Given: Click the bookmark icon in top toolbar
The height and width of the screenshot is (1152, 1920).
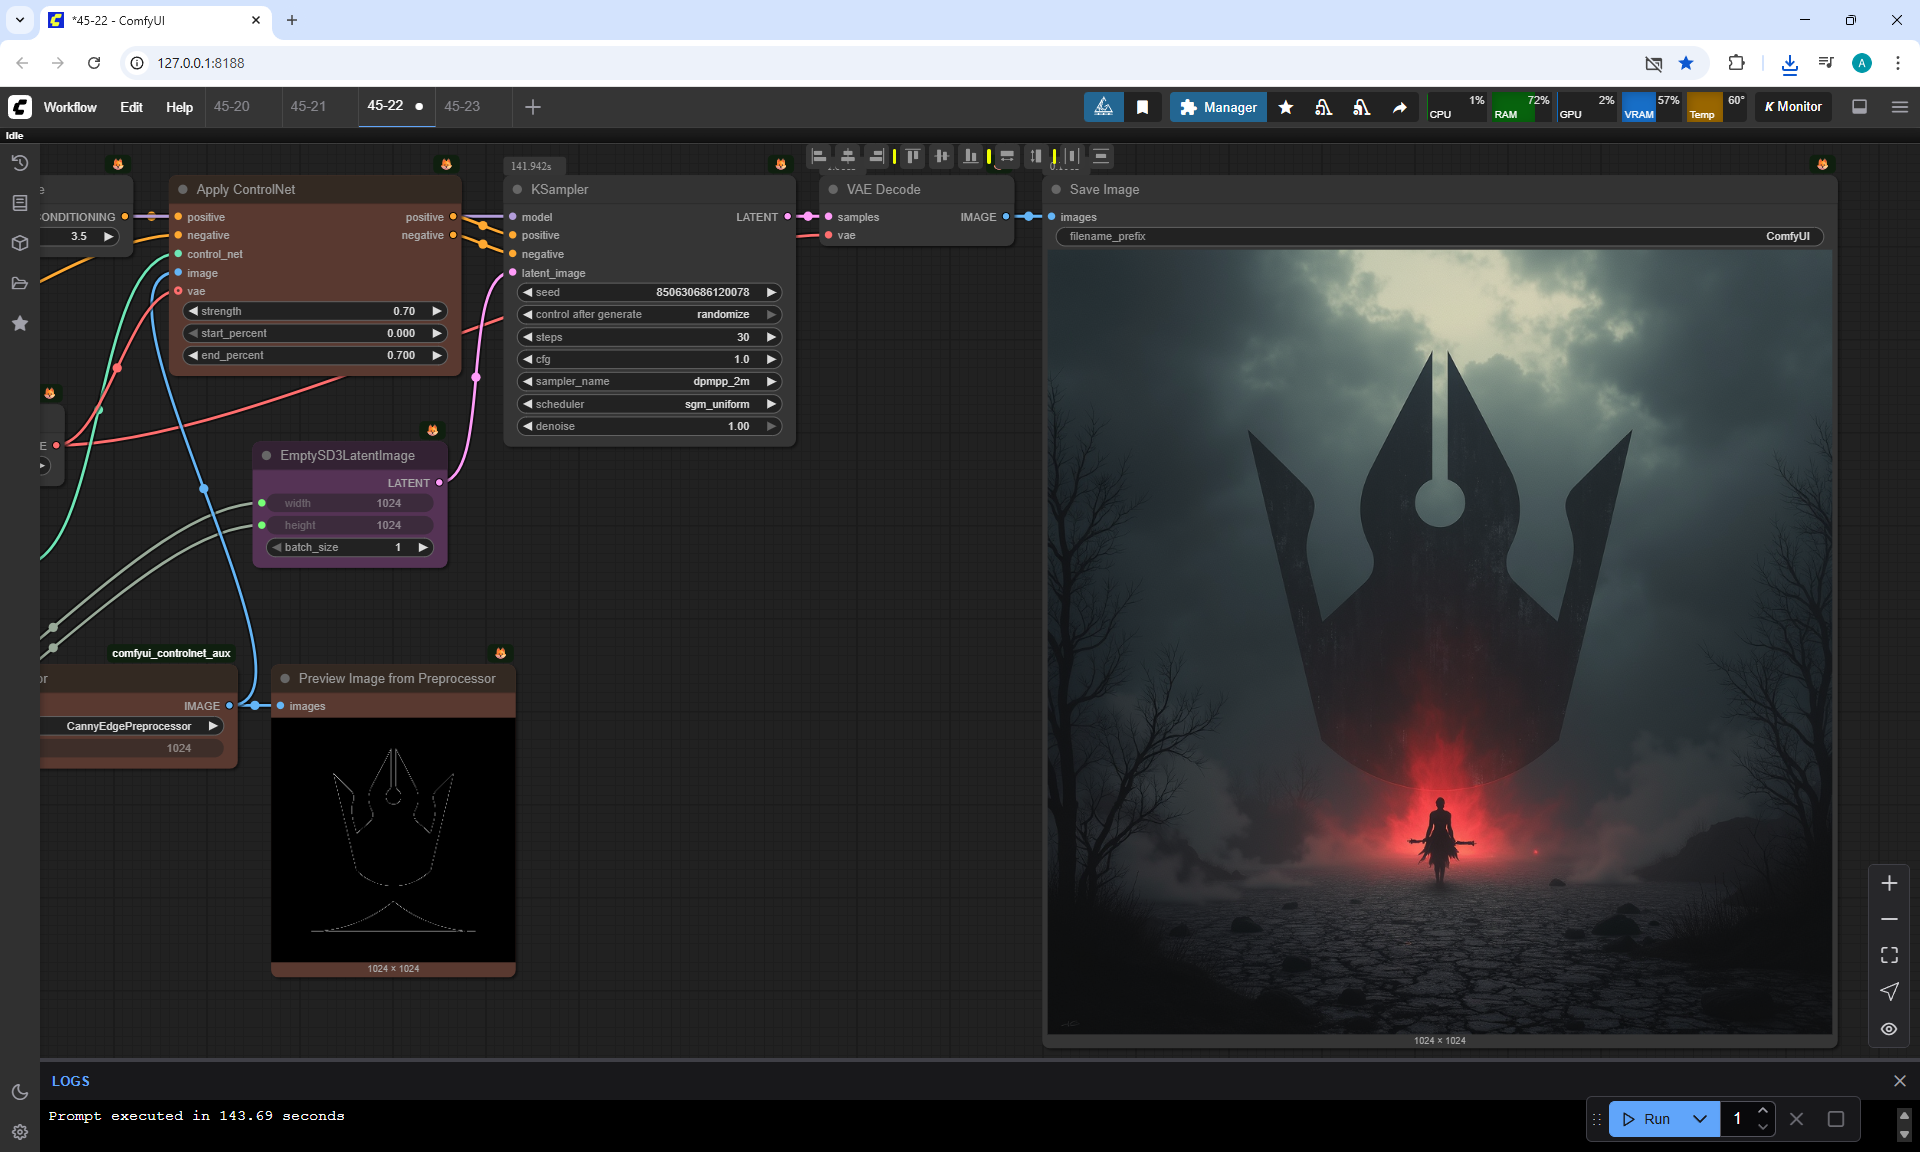Looking at the screenshot, I should pos(1142,107).
